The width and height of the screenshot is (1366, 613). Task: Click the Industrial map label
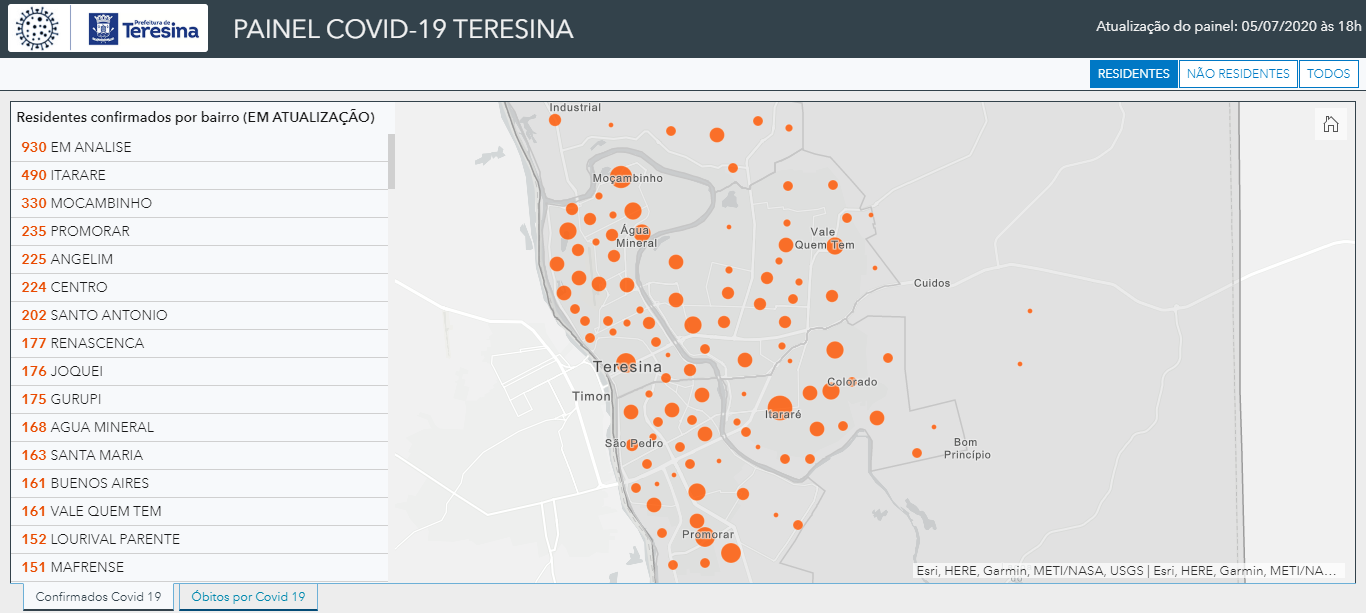click(x=575, y=107)
